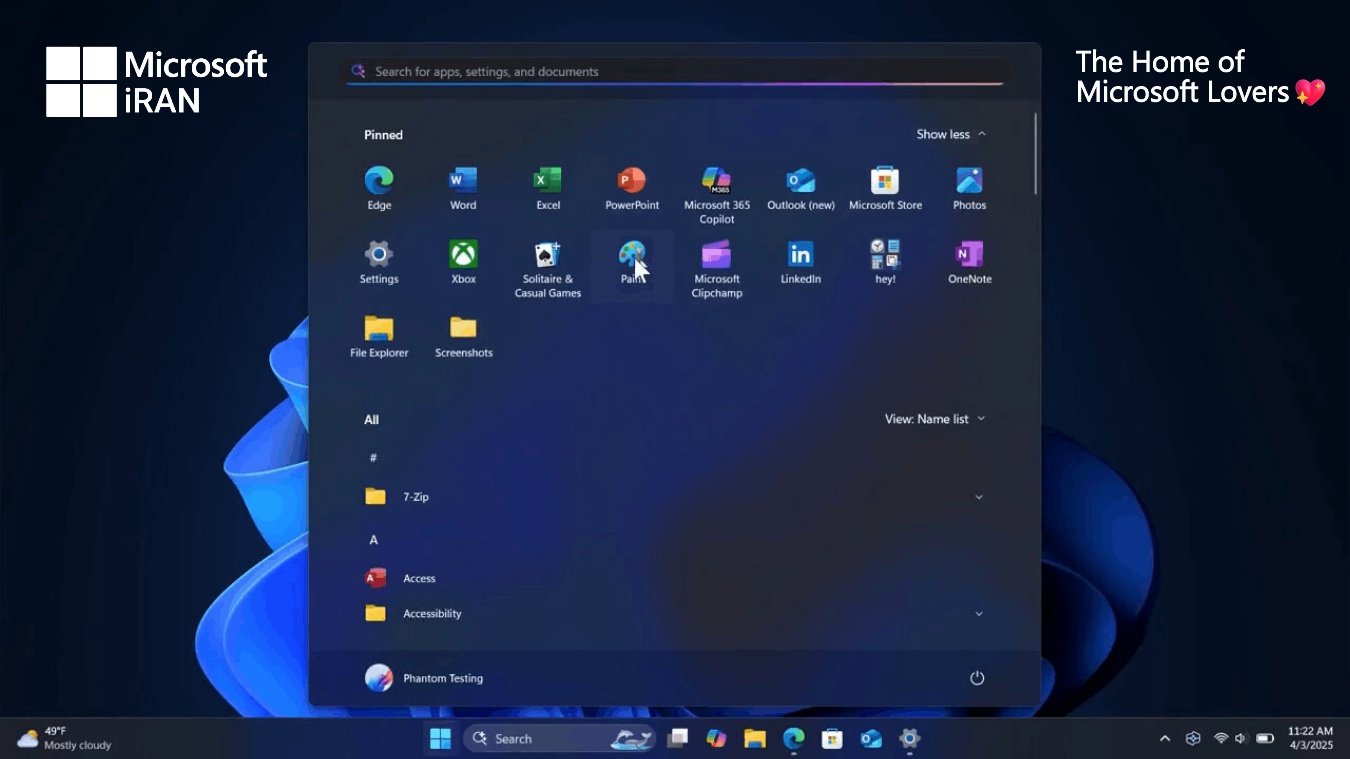Open Task View from taskbar
This screenshot has height=759, width=1350.
pyautogui.click(x=678, y=739)
